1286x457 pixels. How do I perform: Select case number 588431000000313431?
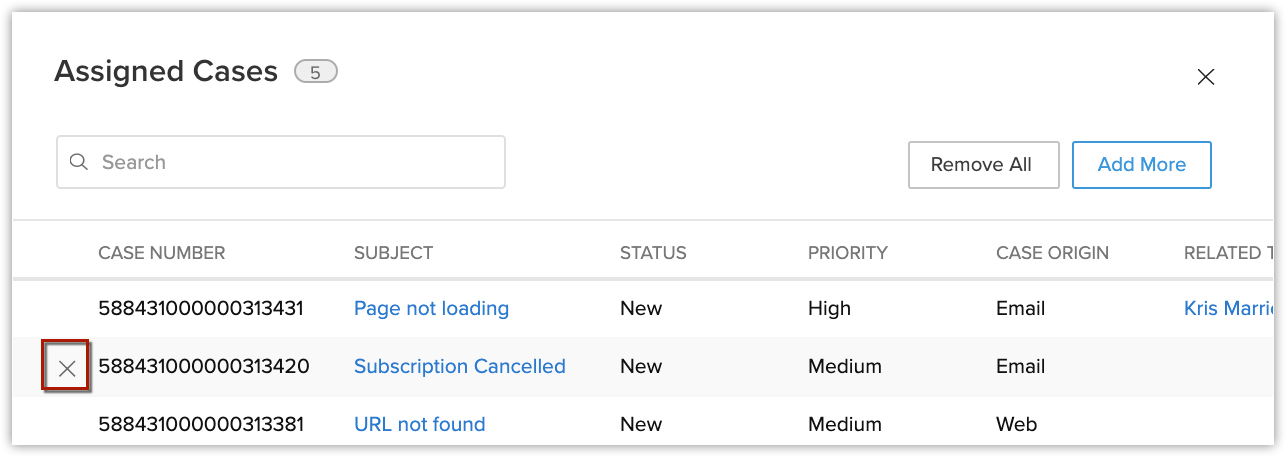click(x=201, y=309)
